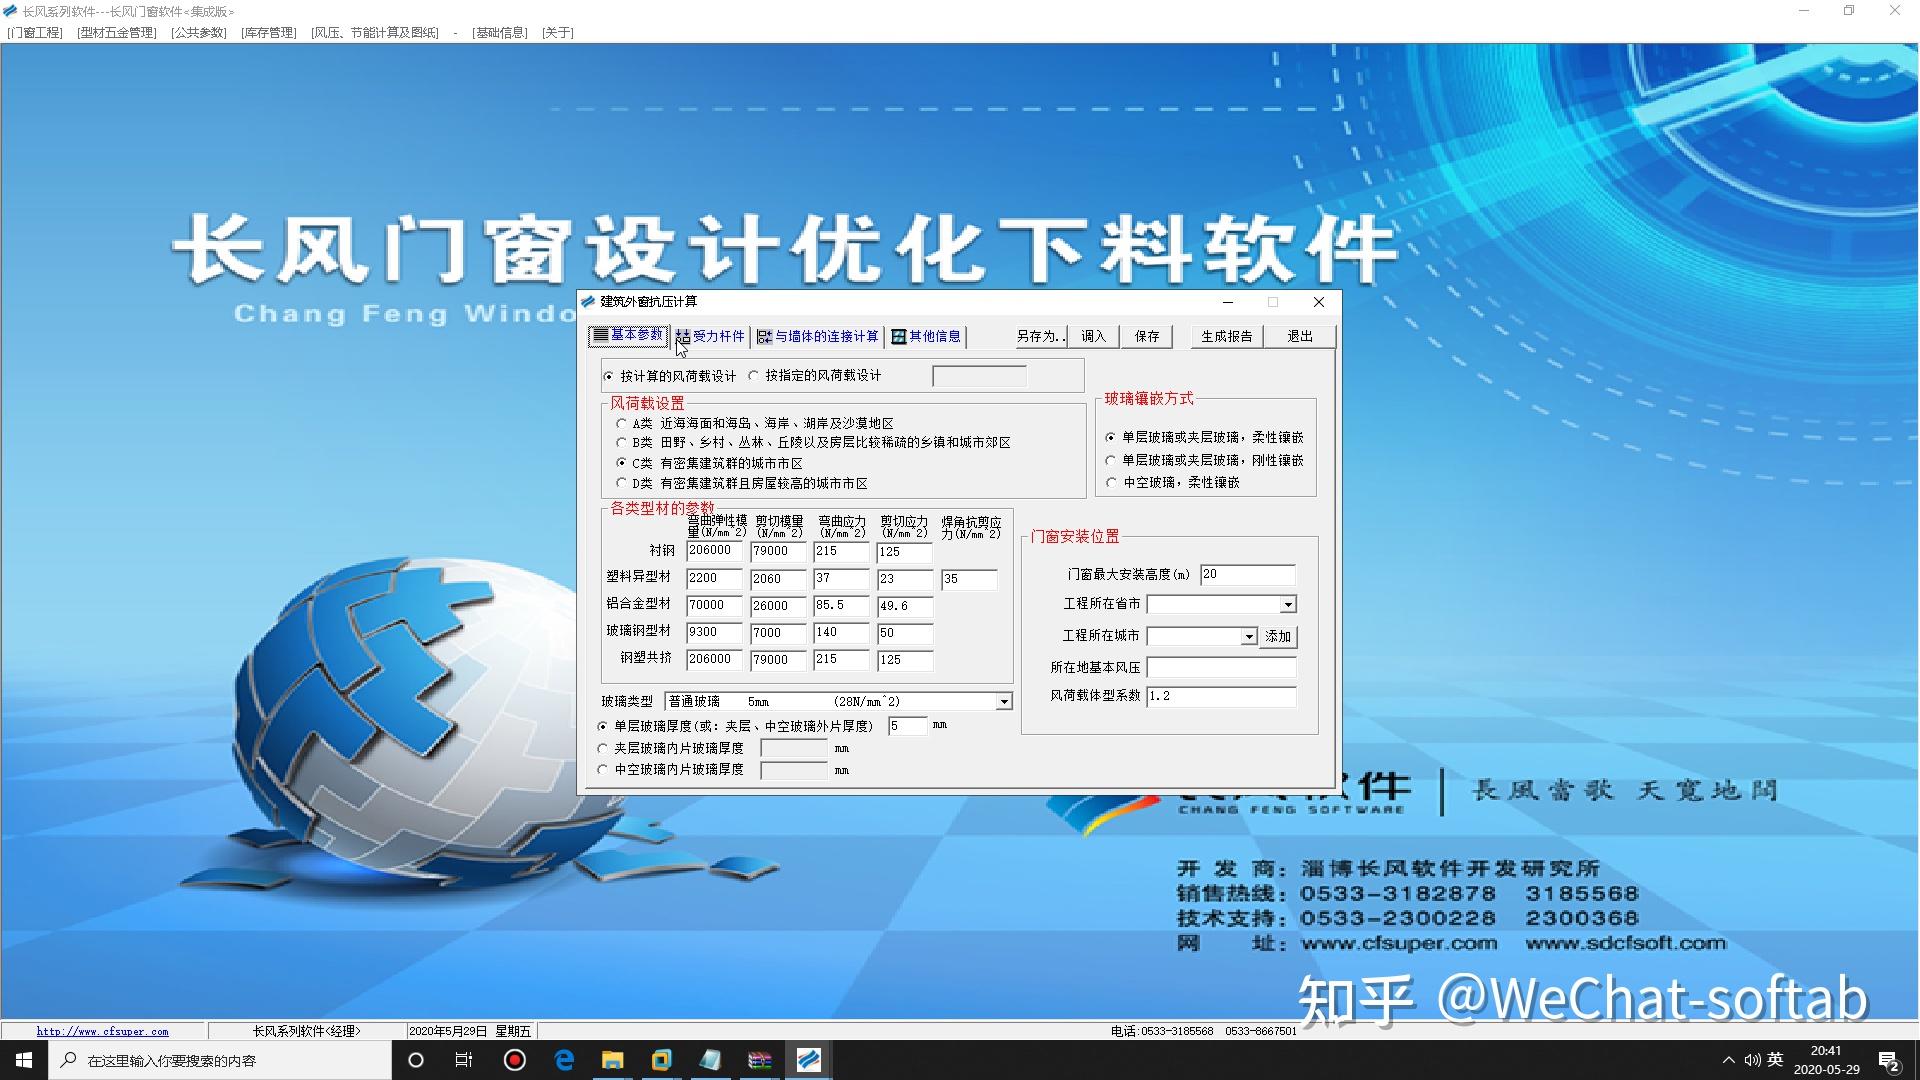
Task: Open Microsoft Edge from the taskbar
Action: tap(564, 1060)
